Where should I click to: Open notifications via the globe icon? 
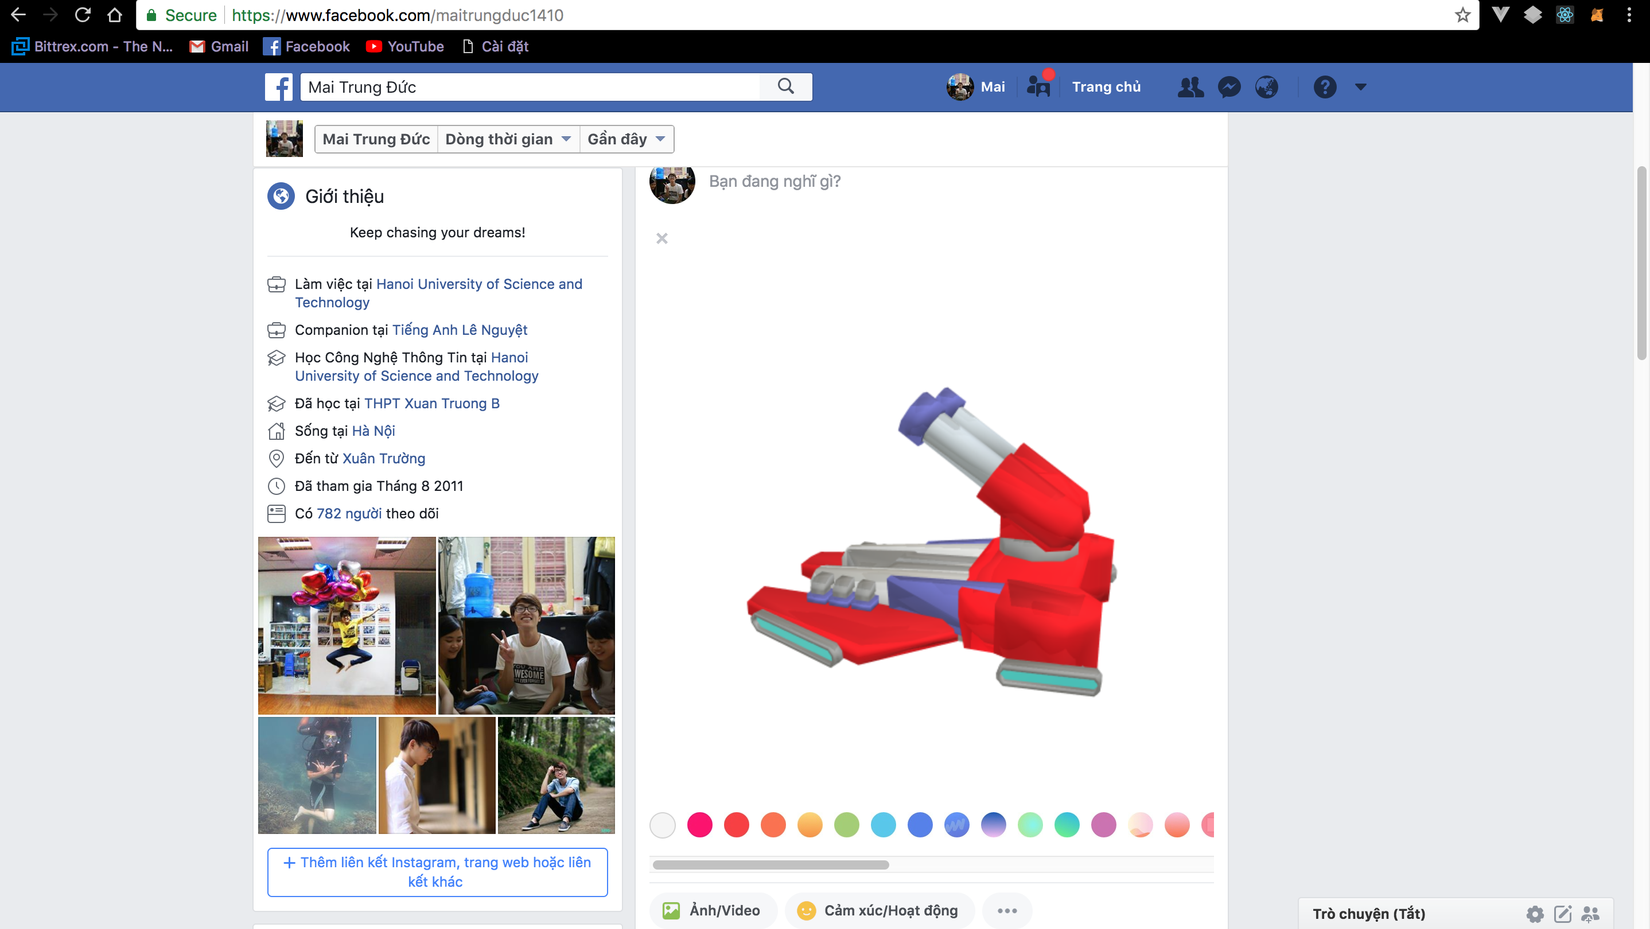tap(1266, 87)
